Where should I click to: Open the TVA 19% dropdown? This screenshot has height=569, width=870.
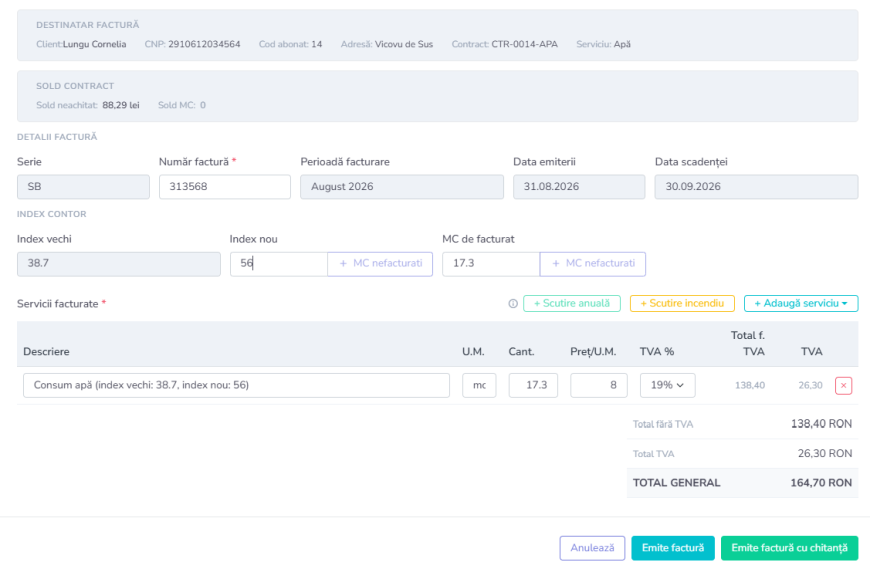coord(667,385)
